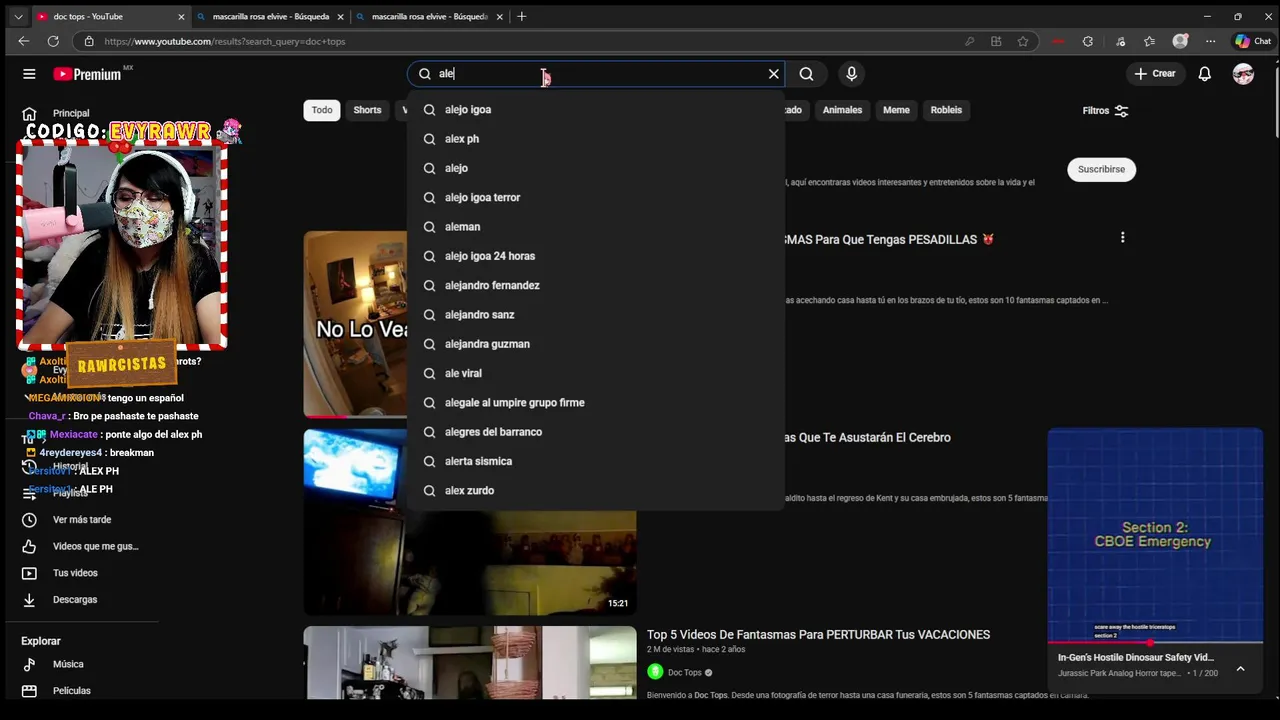The image size is (1280, 720).
Task: Subscribe with the Suscribirse button
Action: (1101, 169)
